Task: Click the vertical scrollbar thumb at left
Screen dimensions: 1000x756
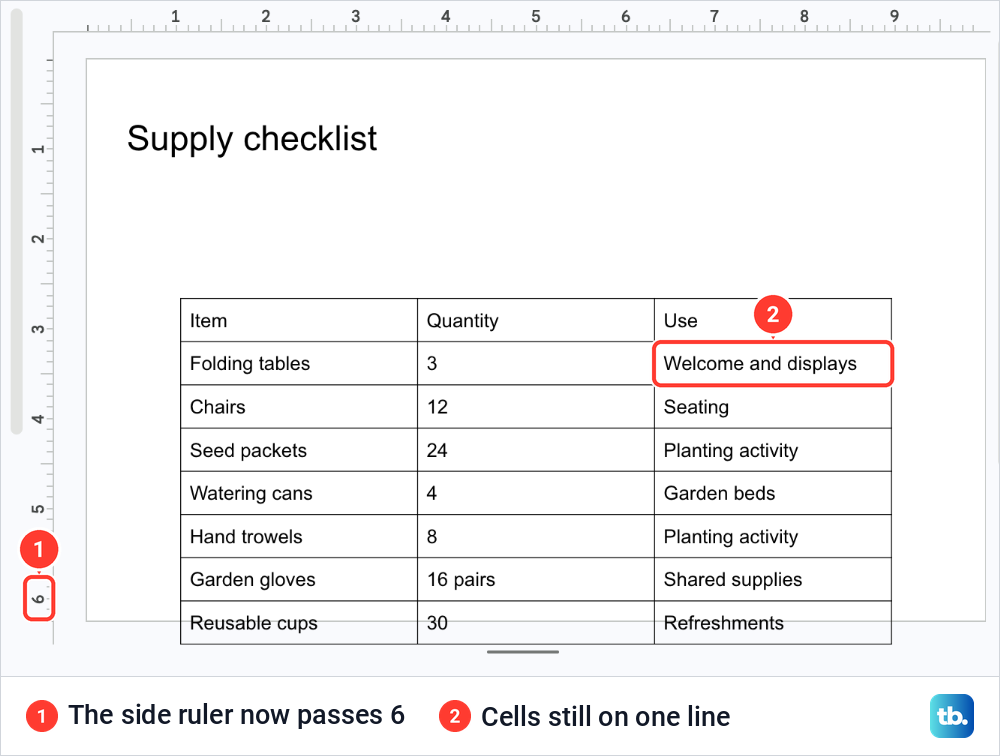Action: click(17, 221)
